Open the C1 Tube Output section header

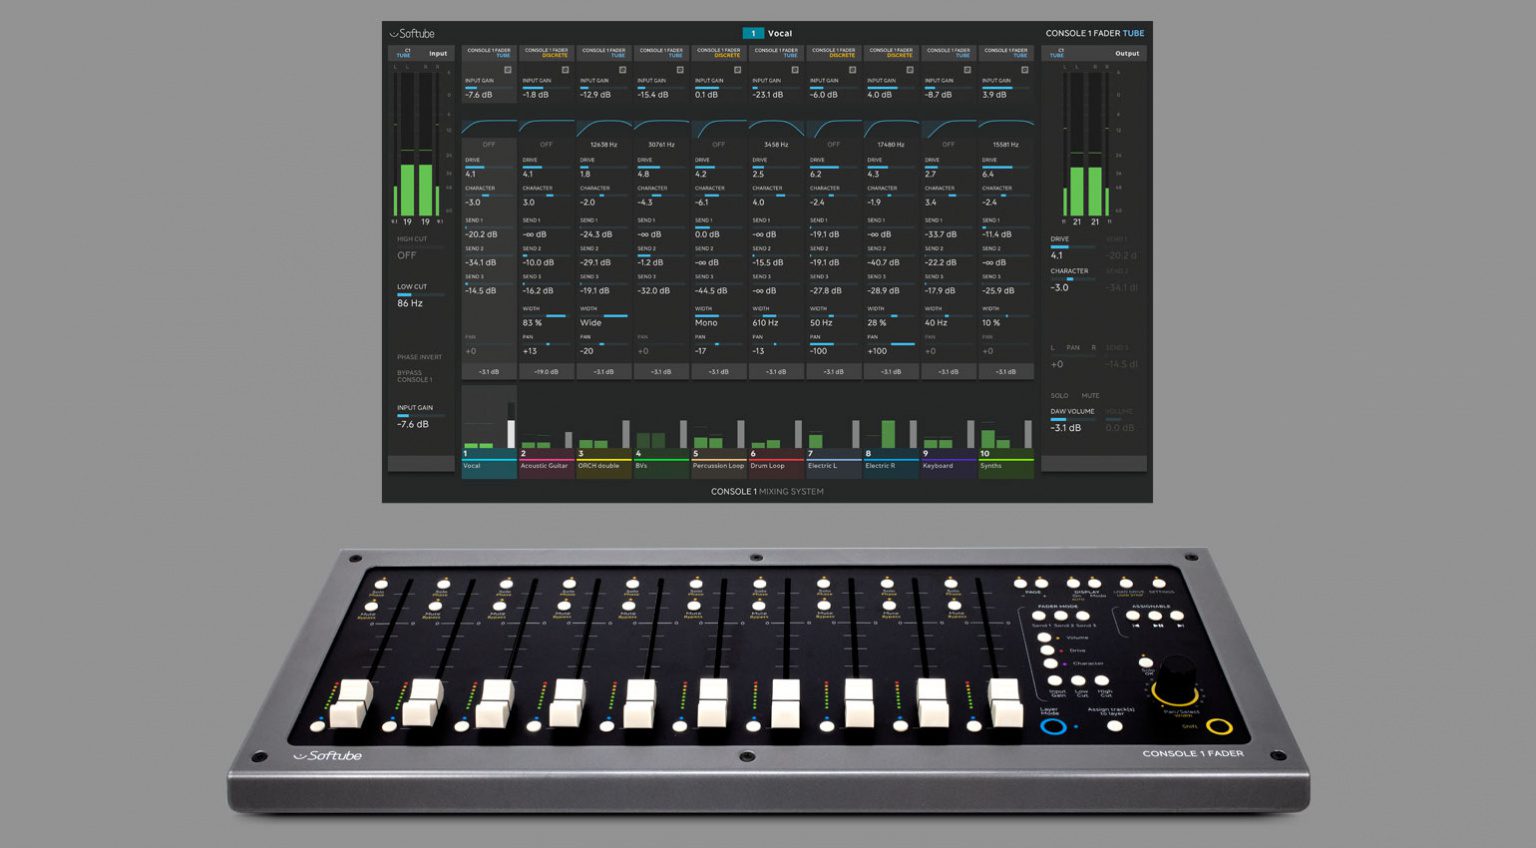[1093, 53]
